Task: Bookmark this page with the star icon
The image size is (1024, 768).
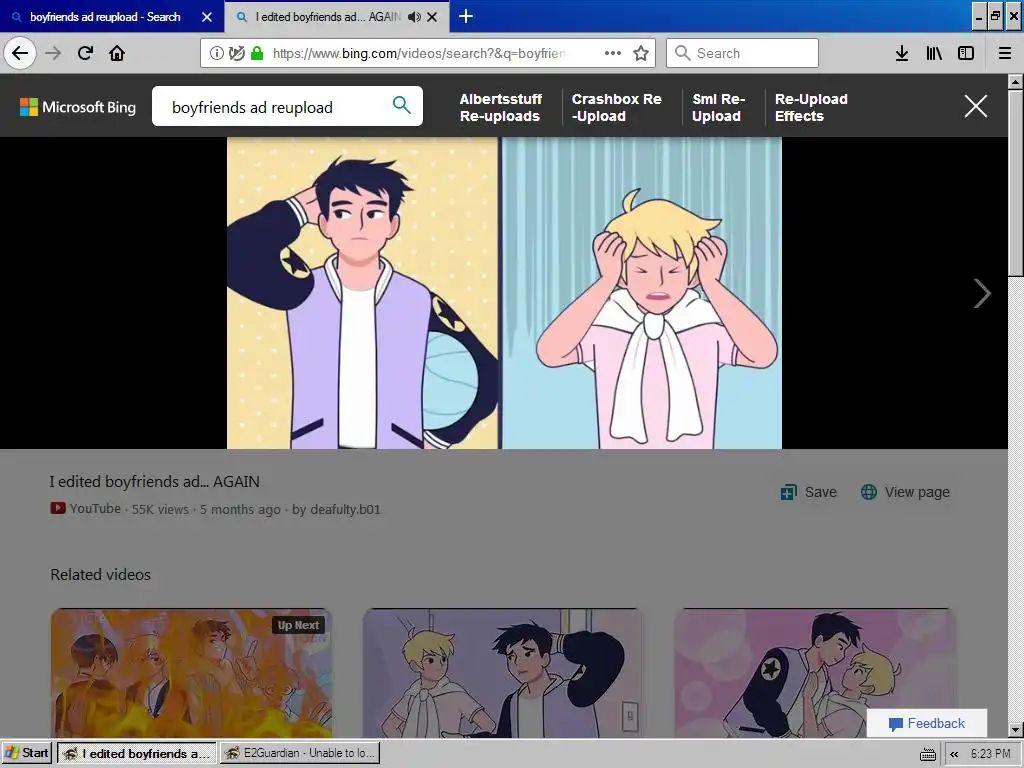Action: click(641, 53)
